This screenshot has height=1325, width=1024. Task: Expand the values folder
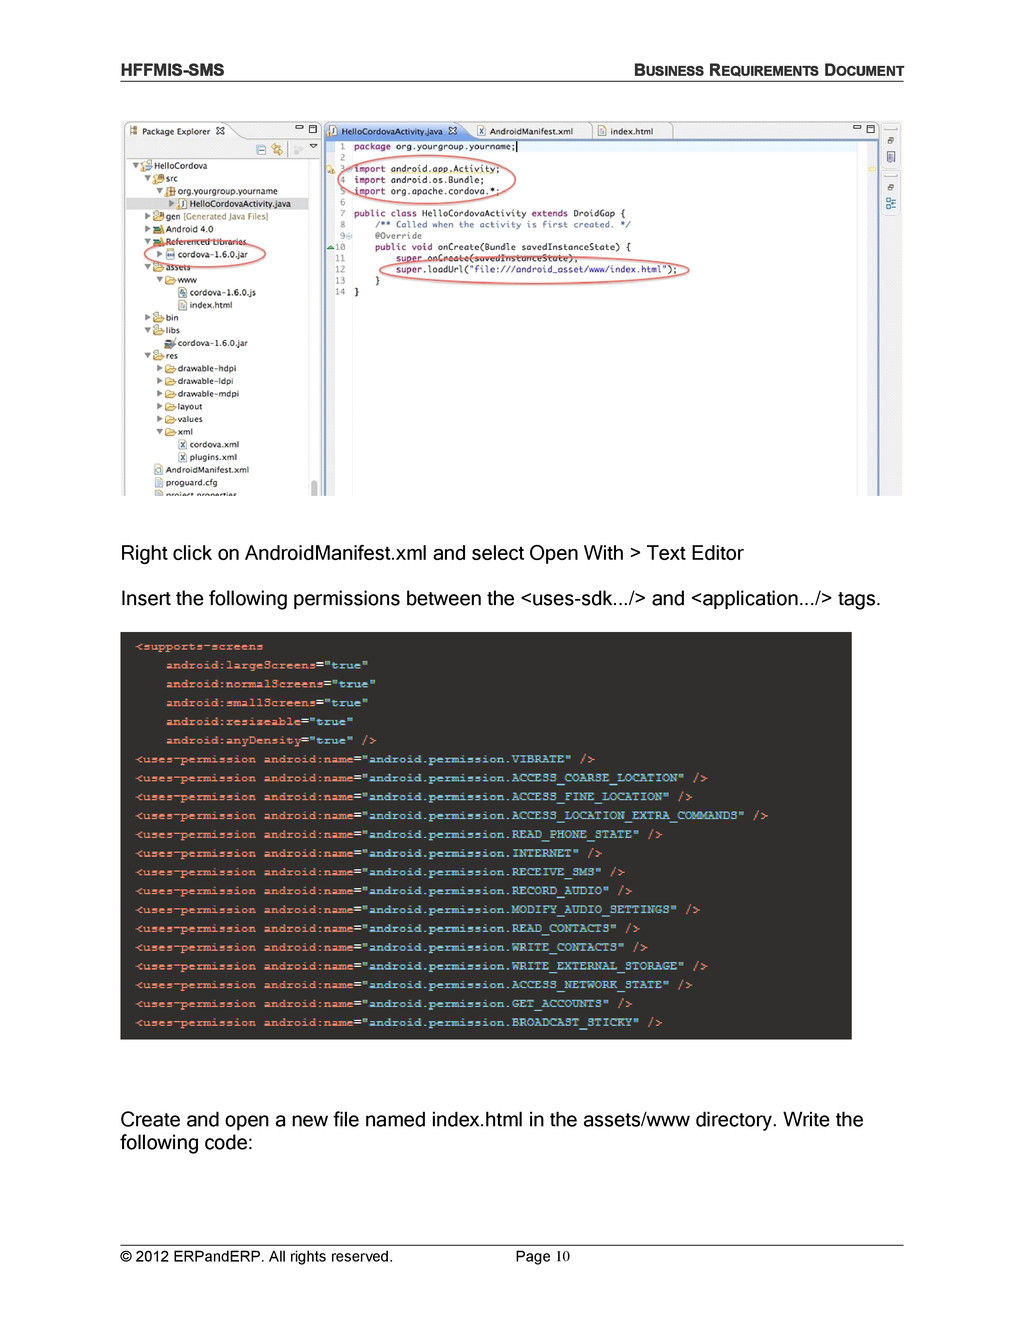click(160, 419)
